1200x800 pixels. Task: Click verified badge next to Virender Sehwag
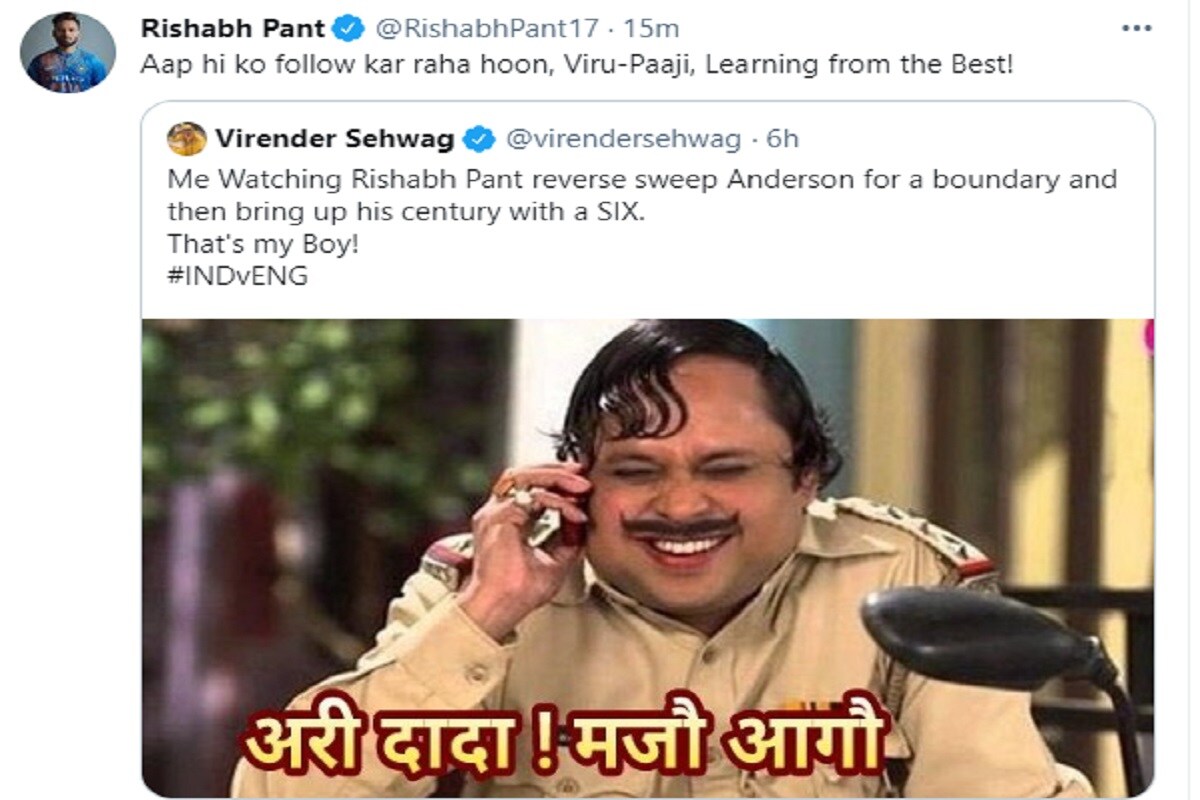(480, 139)
